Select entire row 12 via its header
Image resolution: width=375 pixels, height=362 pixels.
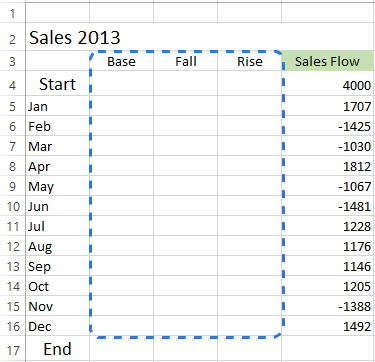point(12,246)
